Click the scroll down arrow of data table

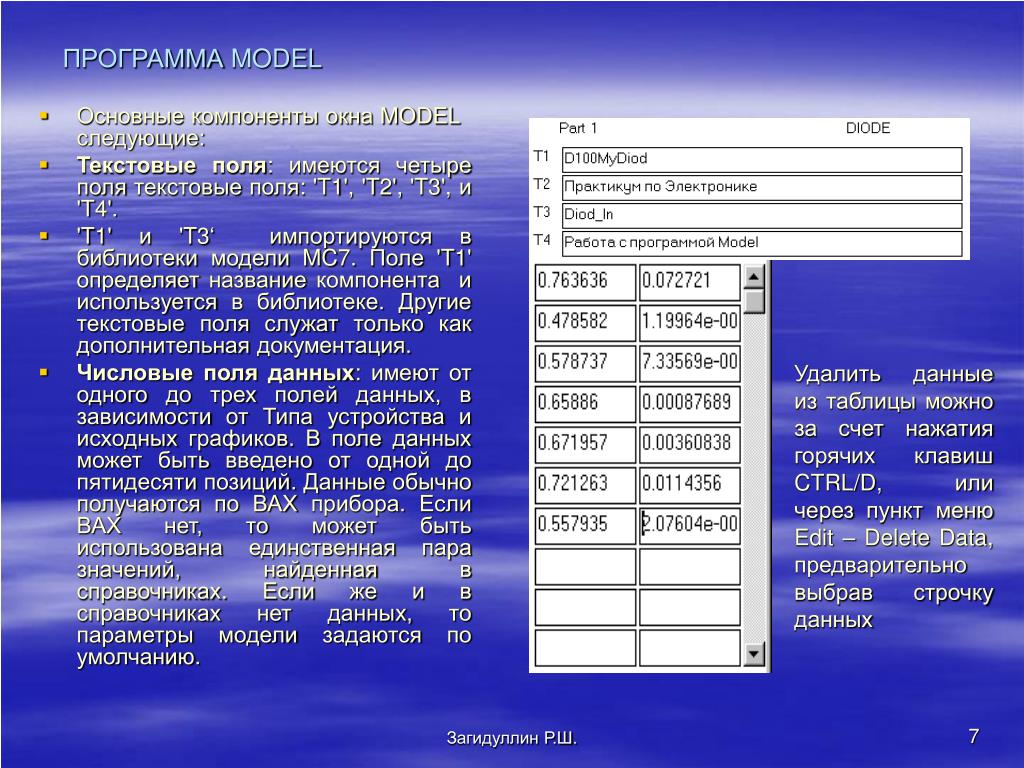click(754, 653)
